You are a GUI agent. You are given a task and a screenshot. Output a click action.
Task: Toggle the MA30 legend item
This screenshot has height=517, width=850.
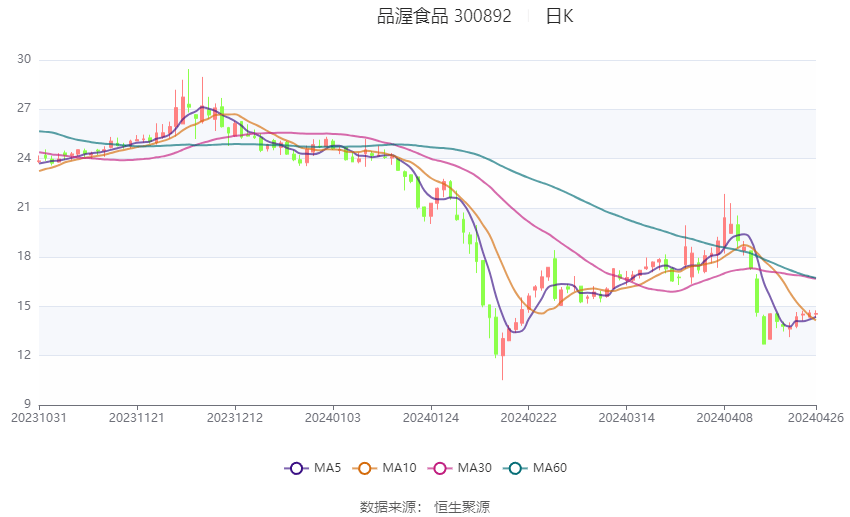tap(460, 468)
